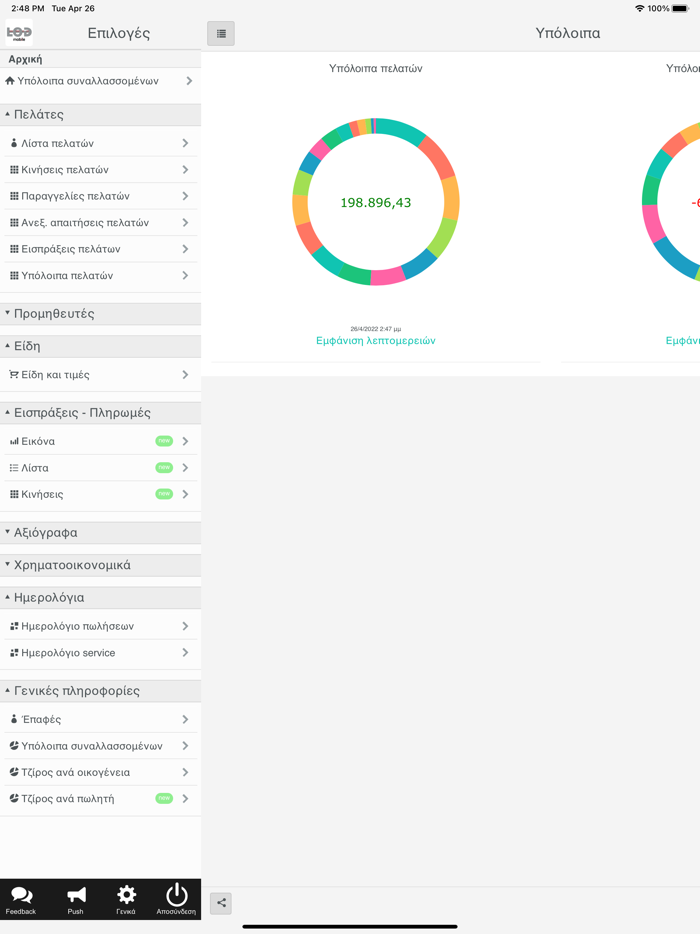Click icon beside Ημερολόγιο service
The width and height of the screenshot is (700, 934).
click(14, 653)
